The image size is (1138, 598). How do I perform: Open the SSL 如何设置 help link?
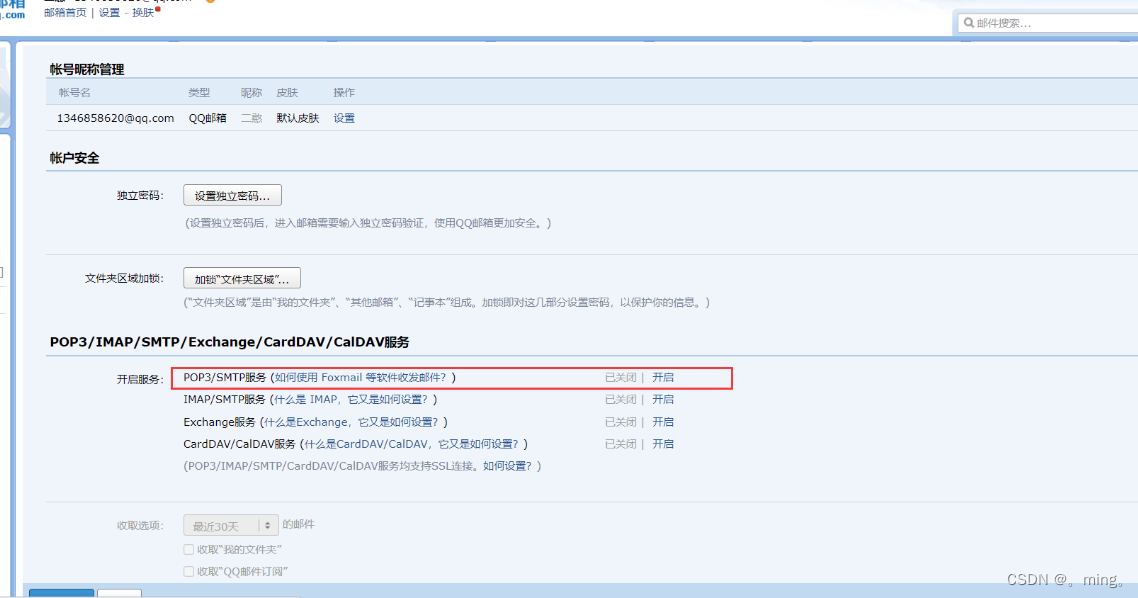tap(508, 466)
